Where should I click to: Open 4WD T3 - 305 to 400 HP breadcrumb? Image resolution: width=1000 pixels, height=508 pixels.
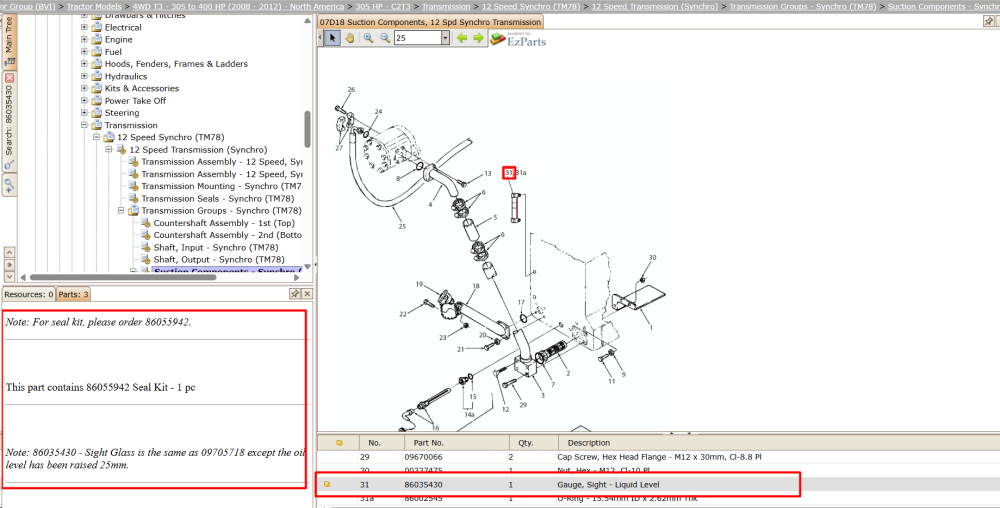coord(238,6)
